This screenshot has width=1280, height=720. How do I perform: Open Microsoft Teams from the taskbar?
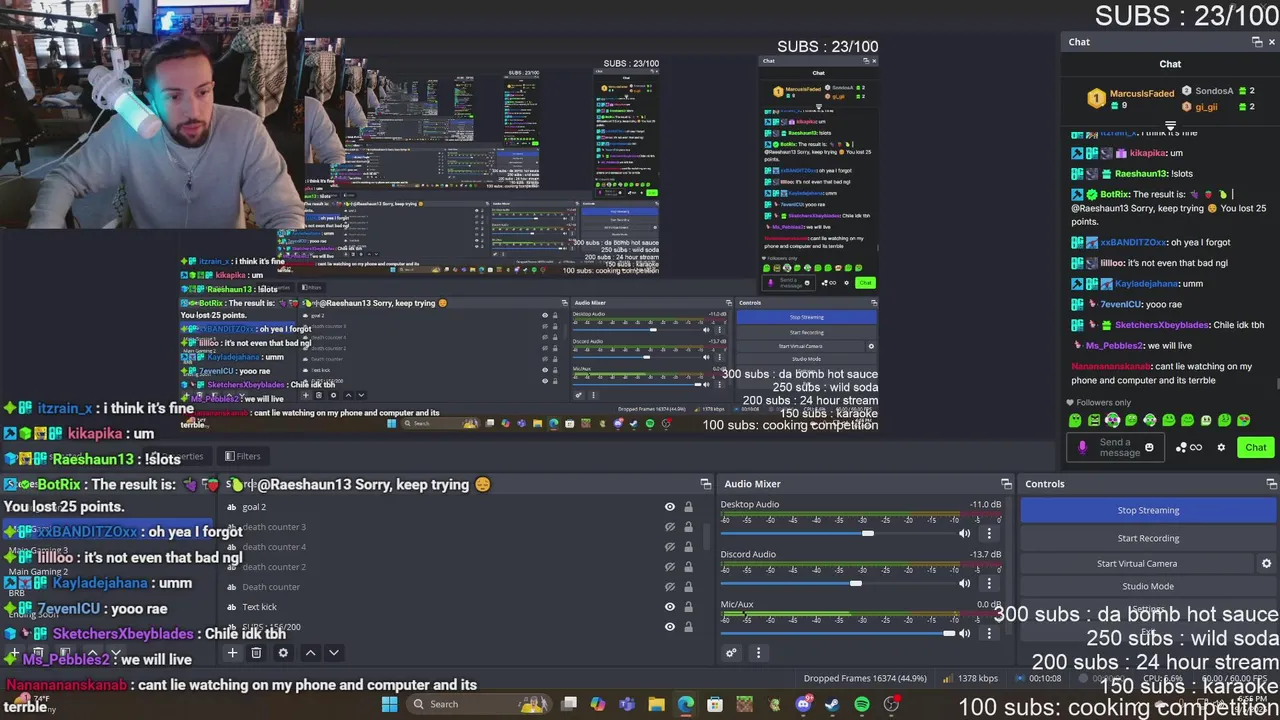[627, 704]
